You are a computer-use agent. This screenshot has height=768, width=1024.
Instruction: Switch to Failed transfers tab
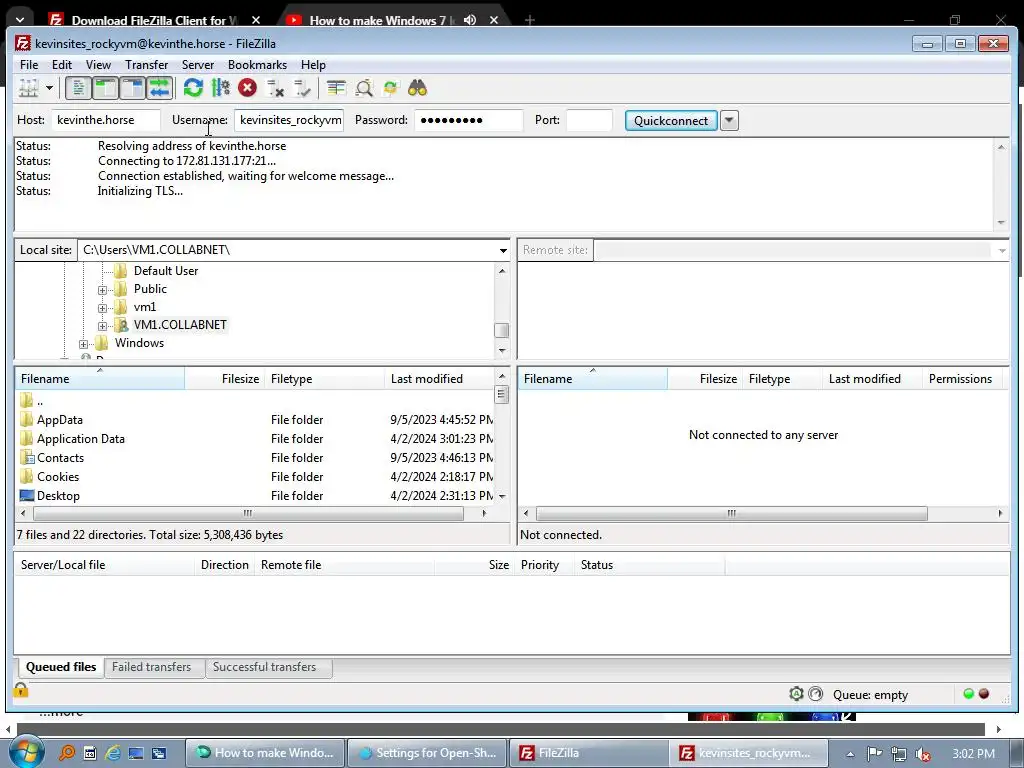click(152, 667)
